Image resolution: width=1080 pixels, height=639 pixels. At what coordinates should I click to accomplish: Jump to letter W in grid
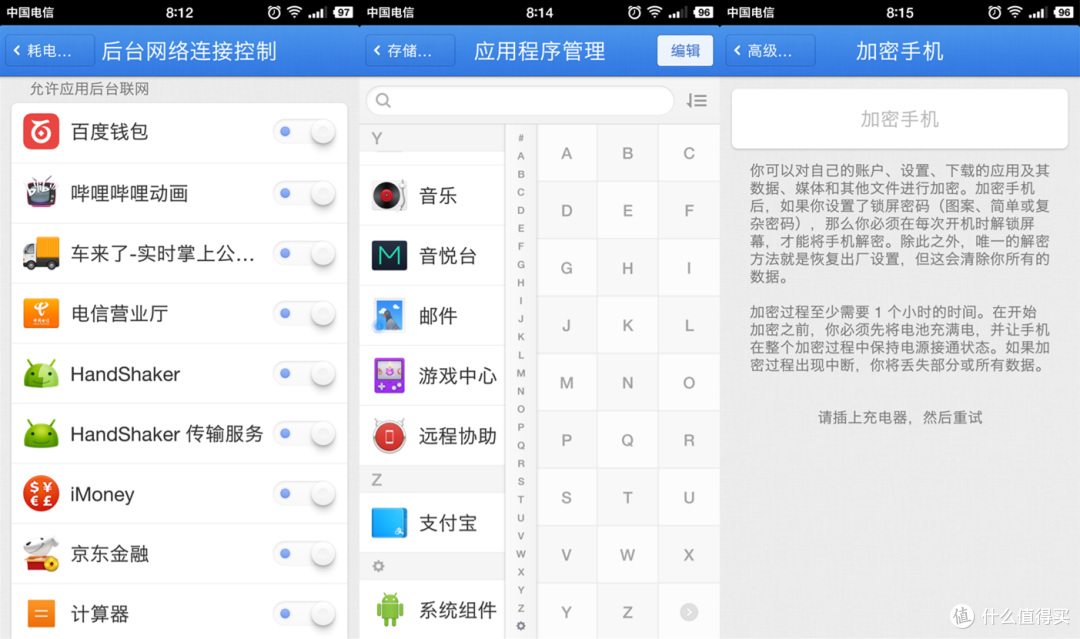(x=627, y=555)
